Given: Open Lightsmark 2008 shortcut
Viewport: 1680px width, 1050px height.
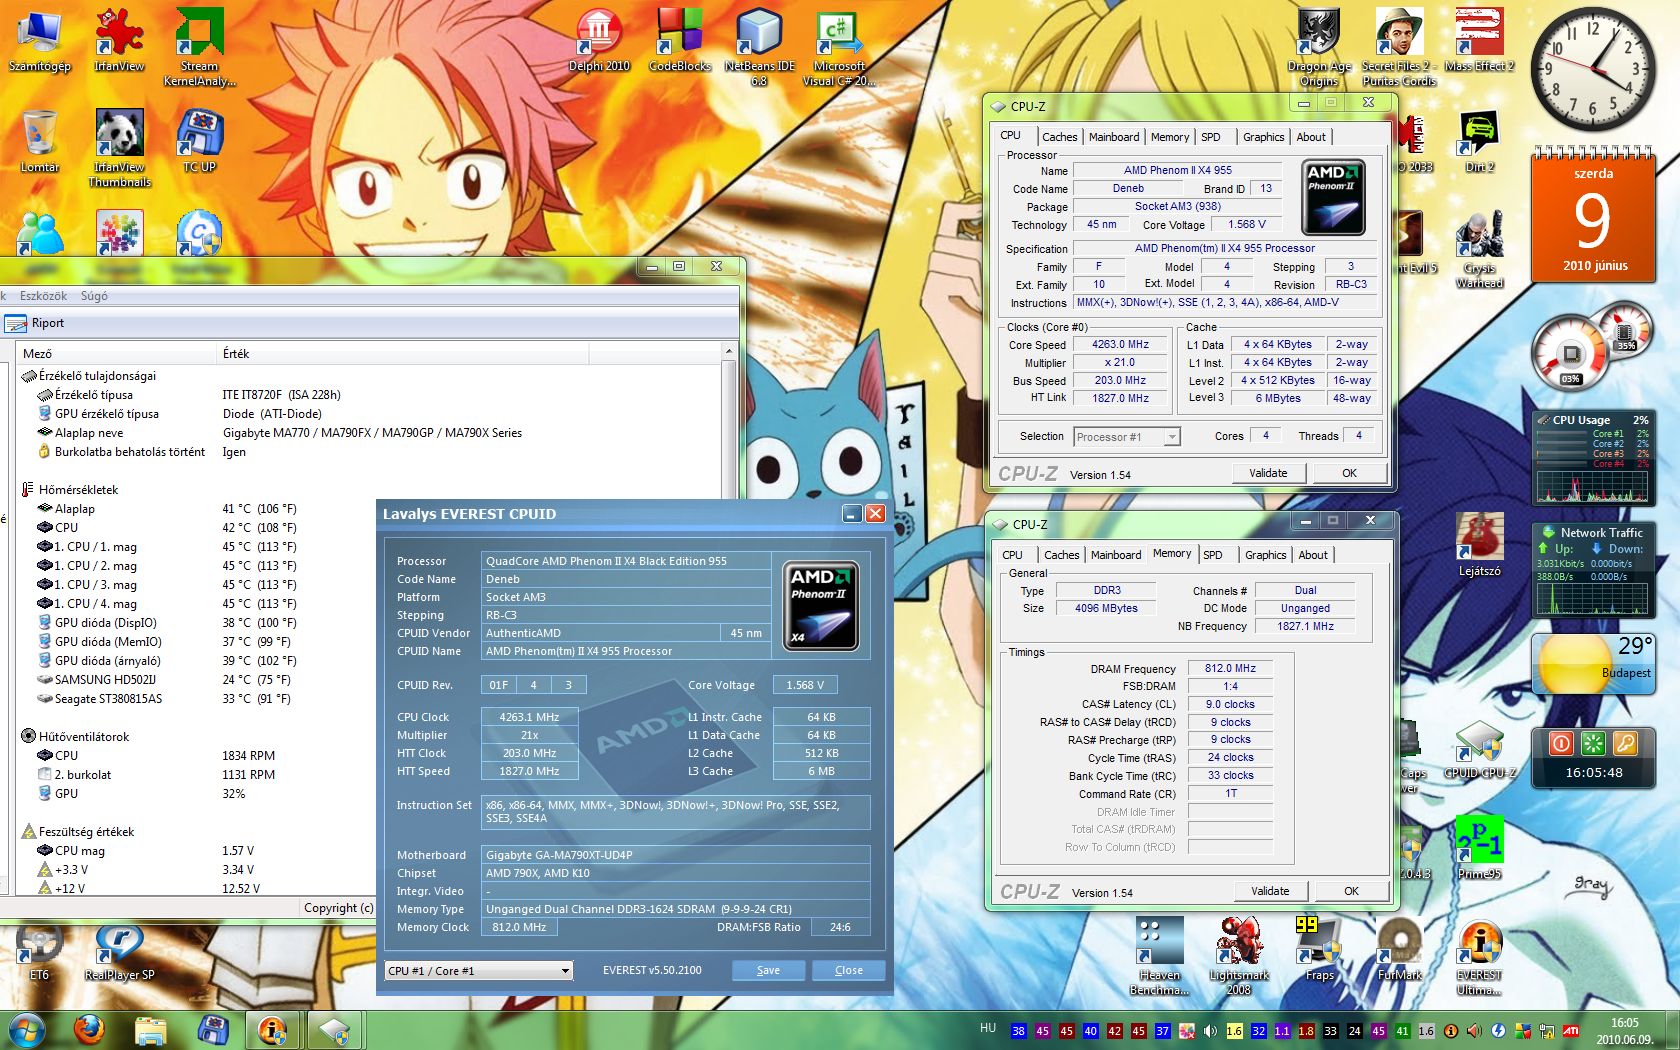Looking at the screenshot, I should coord(1239,957).
